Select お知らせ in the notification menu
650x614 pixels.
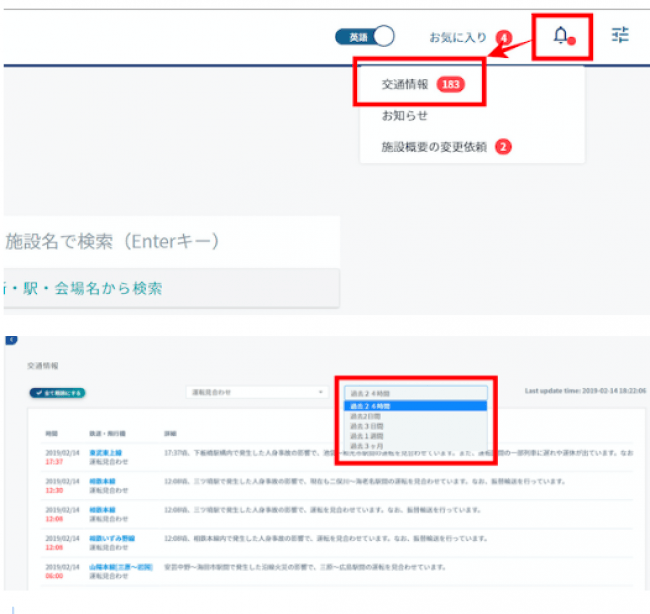coord(405,116)
